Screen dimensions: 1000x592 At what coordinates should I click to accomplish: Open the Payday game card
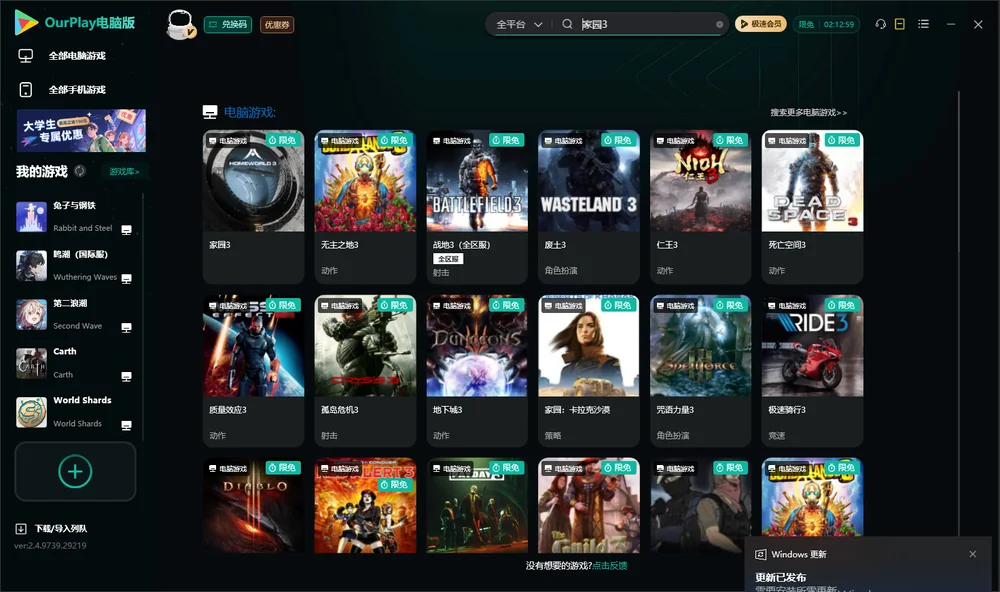(477, 505)
